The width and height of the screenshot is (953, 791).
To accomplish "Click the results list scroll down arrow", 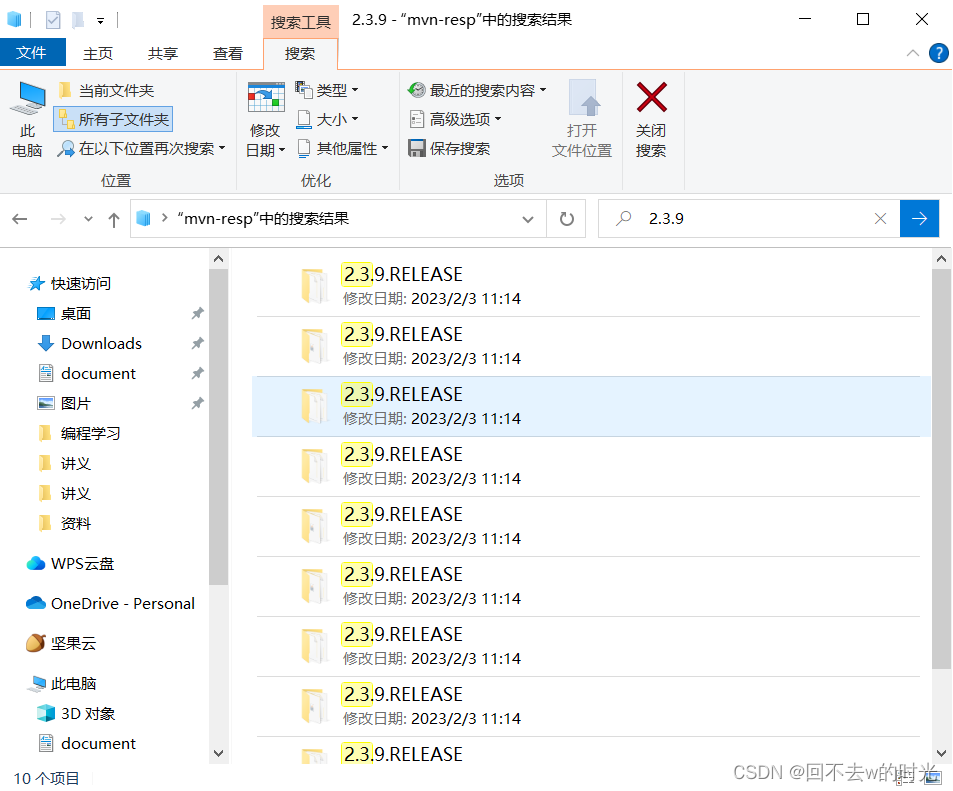I will (941, 753).
